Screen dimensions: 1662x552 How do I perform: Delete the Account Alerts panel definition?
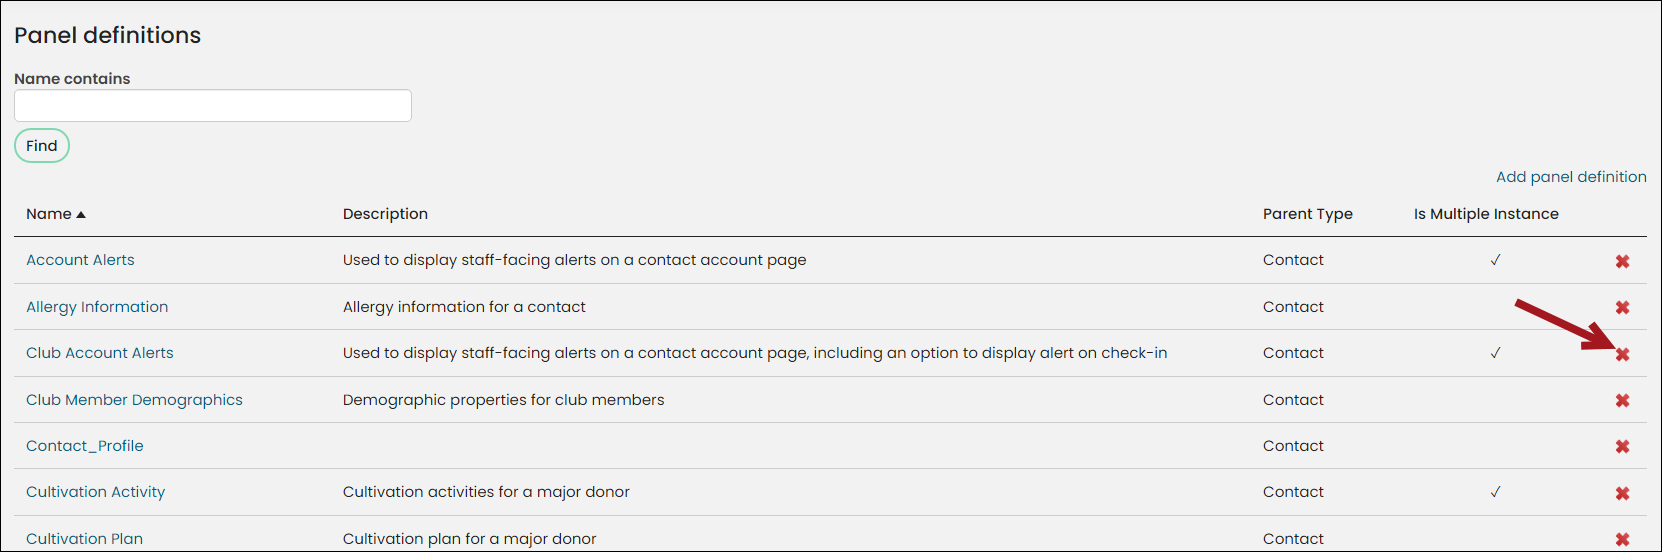[1622, 261]
